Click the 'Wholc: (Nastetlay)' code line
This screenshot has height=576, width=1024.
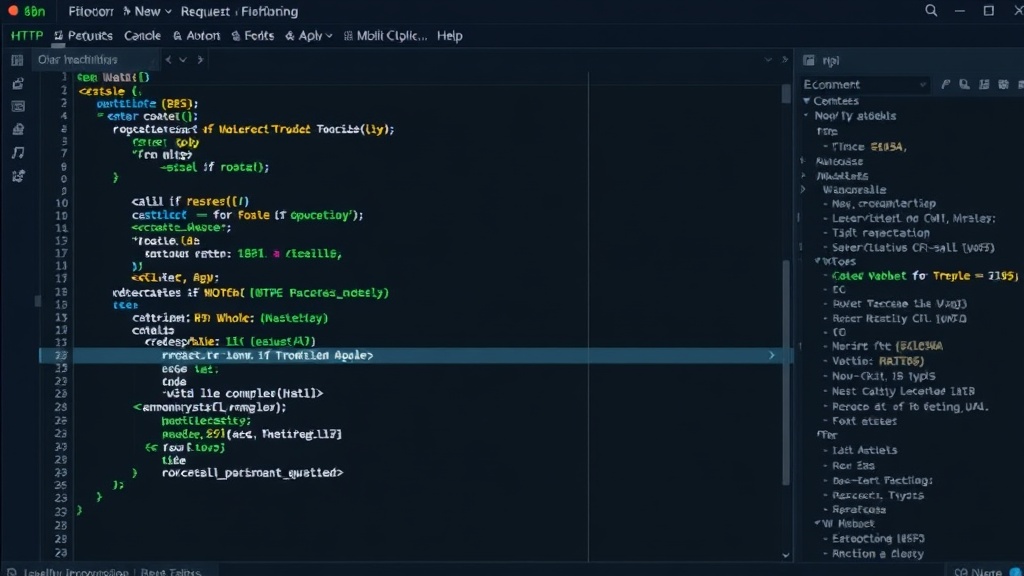tap(230, 318)
